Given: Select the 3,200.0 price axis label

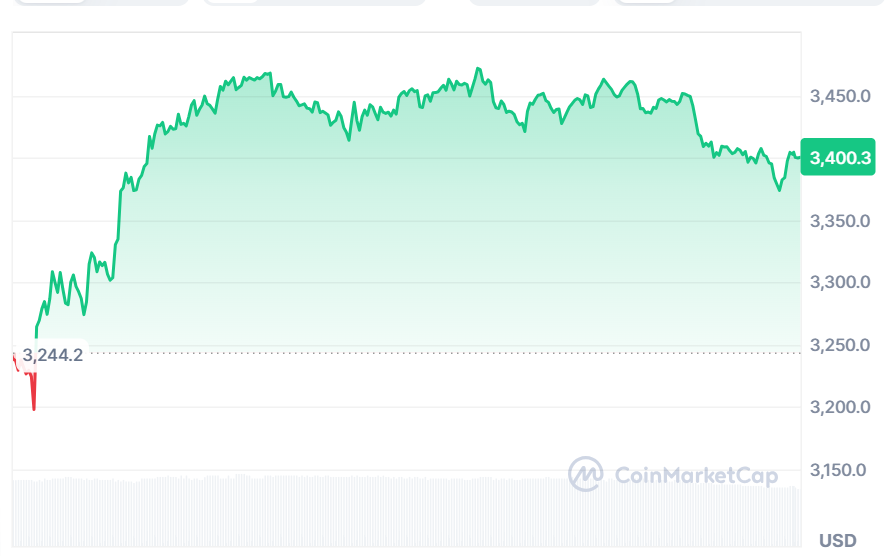Looking at the screenshot, I should [840, 408].
